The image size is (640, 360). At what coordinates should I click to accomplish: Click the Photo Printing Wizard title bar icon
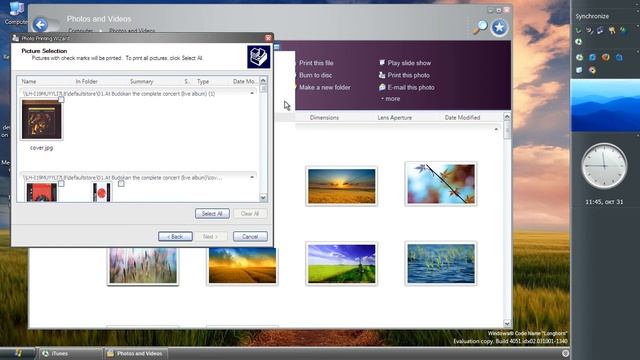point(16,38)
